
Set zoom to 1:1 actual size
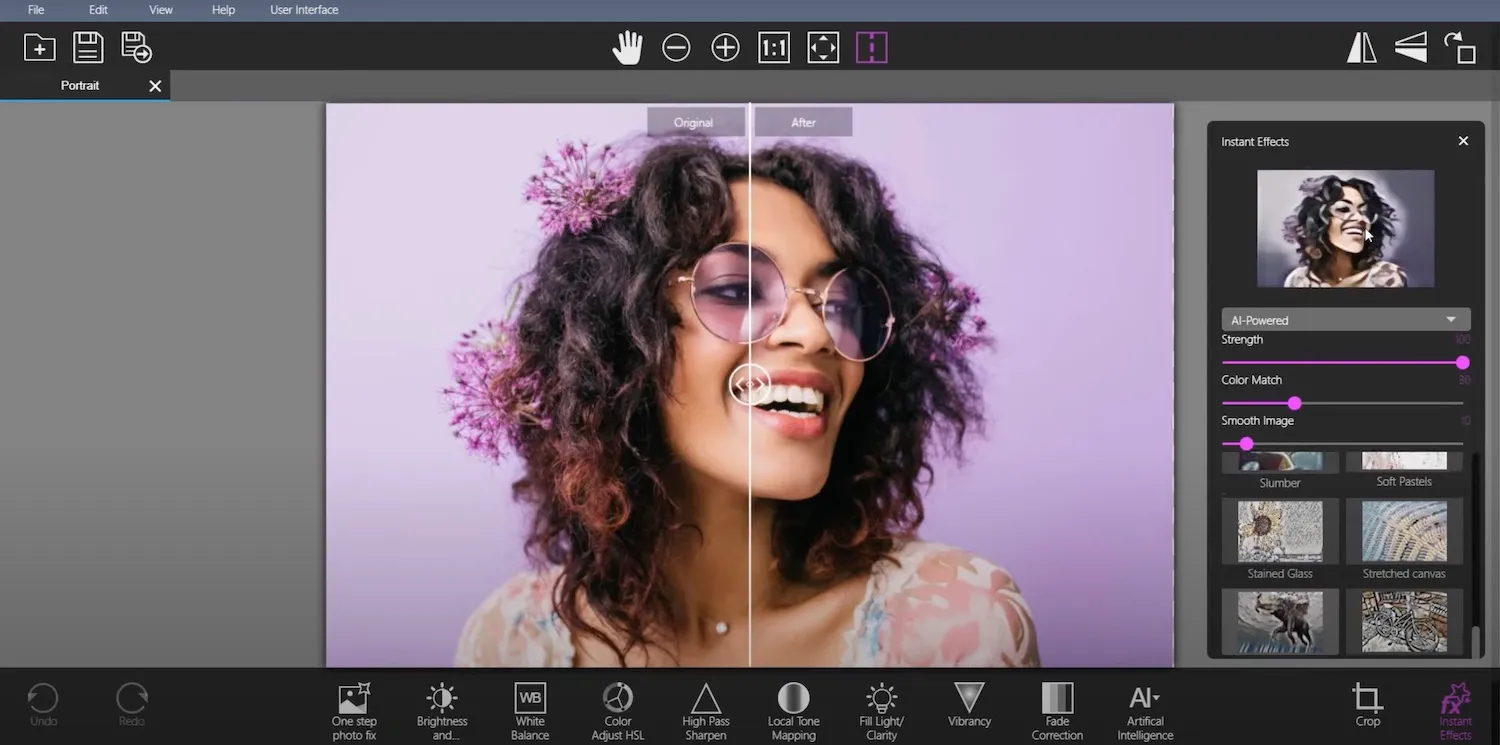pyautogui.click(x=774, y=48)
